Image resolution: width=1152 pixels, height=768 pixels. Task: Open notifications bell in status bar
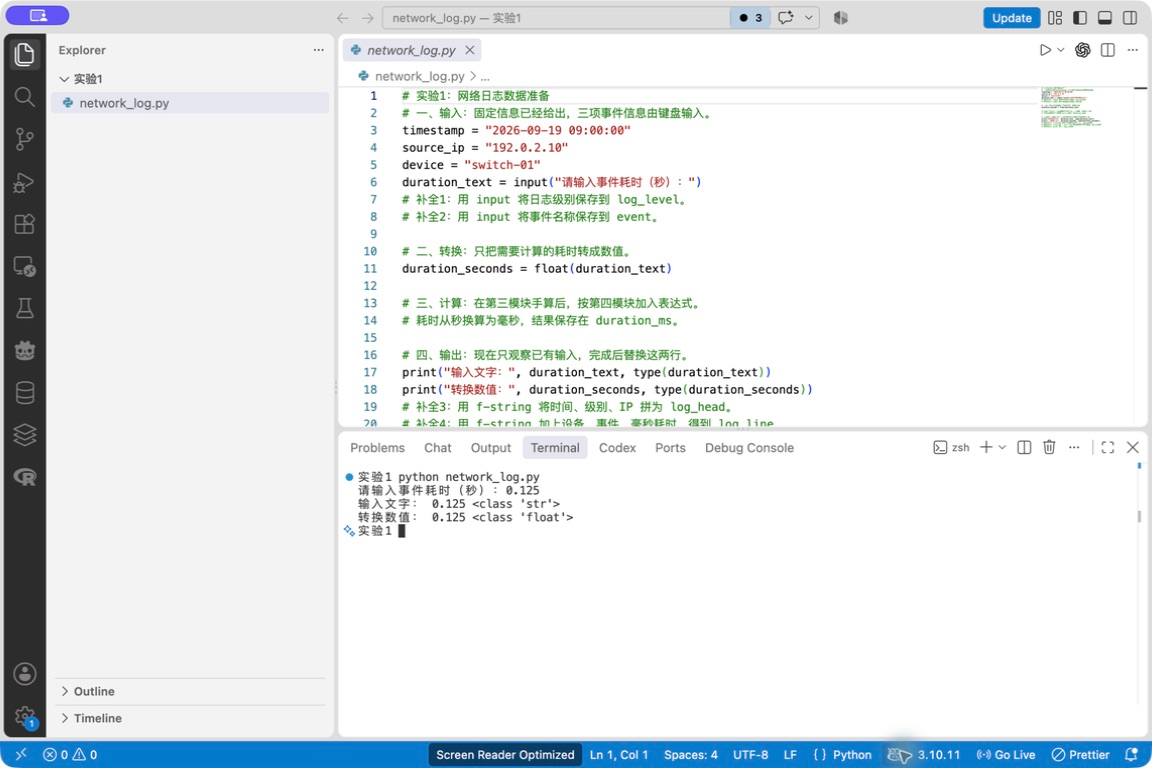(x=1131, y=755)
